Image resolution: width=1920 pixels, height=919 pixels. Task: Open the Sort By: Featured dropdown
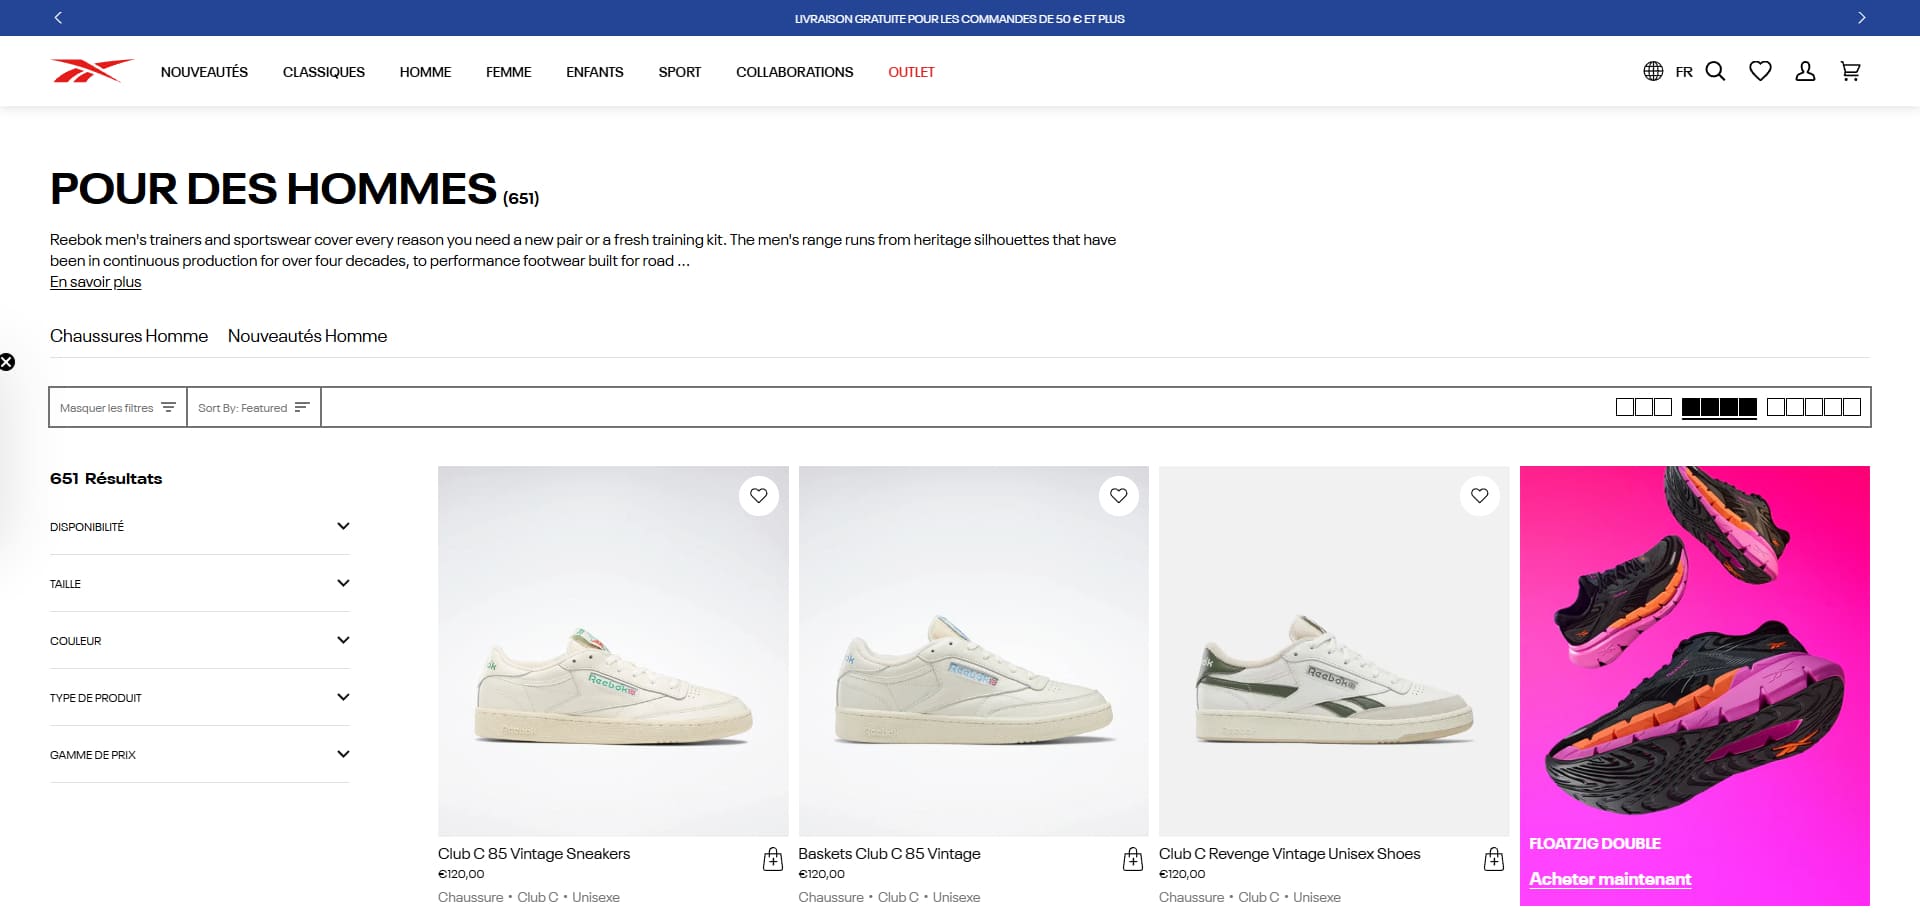pos(254,407)
